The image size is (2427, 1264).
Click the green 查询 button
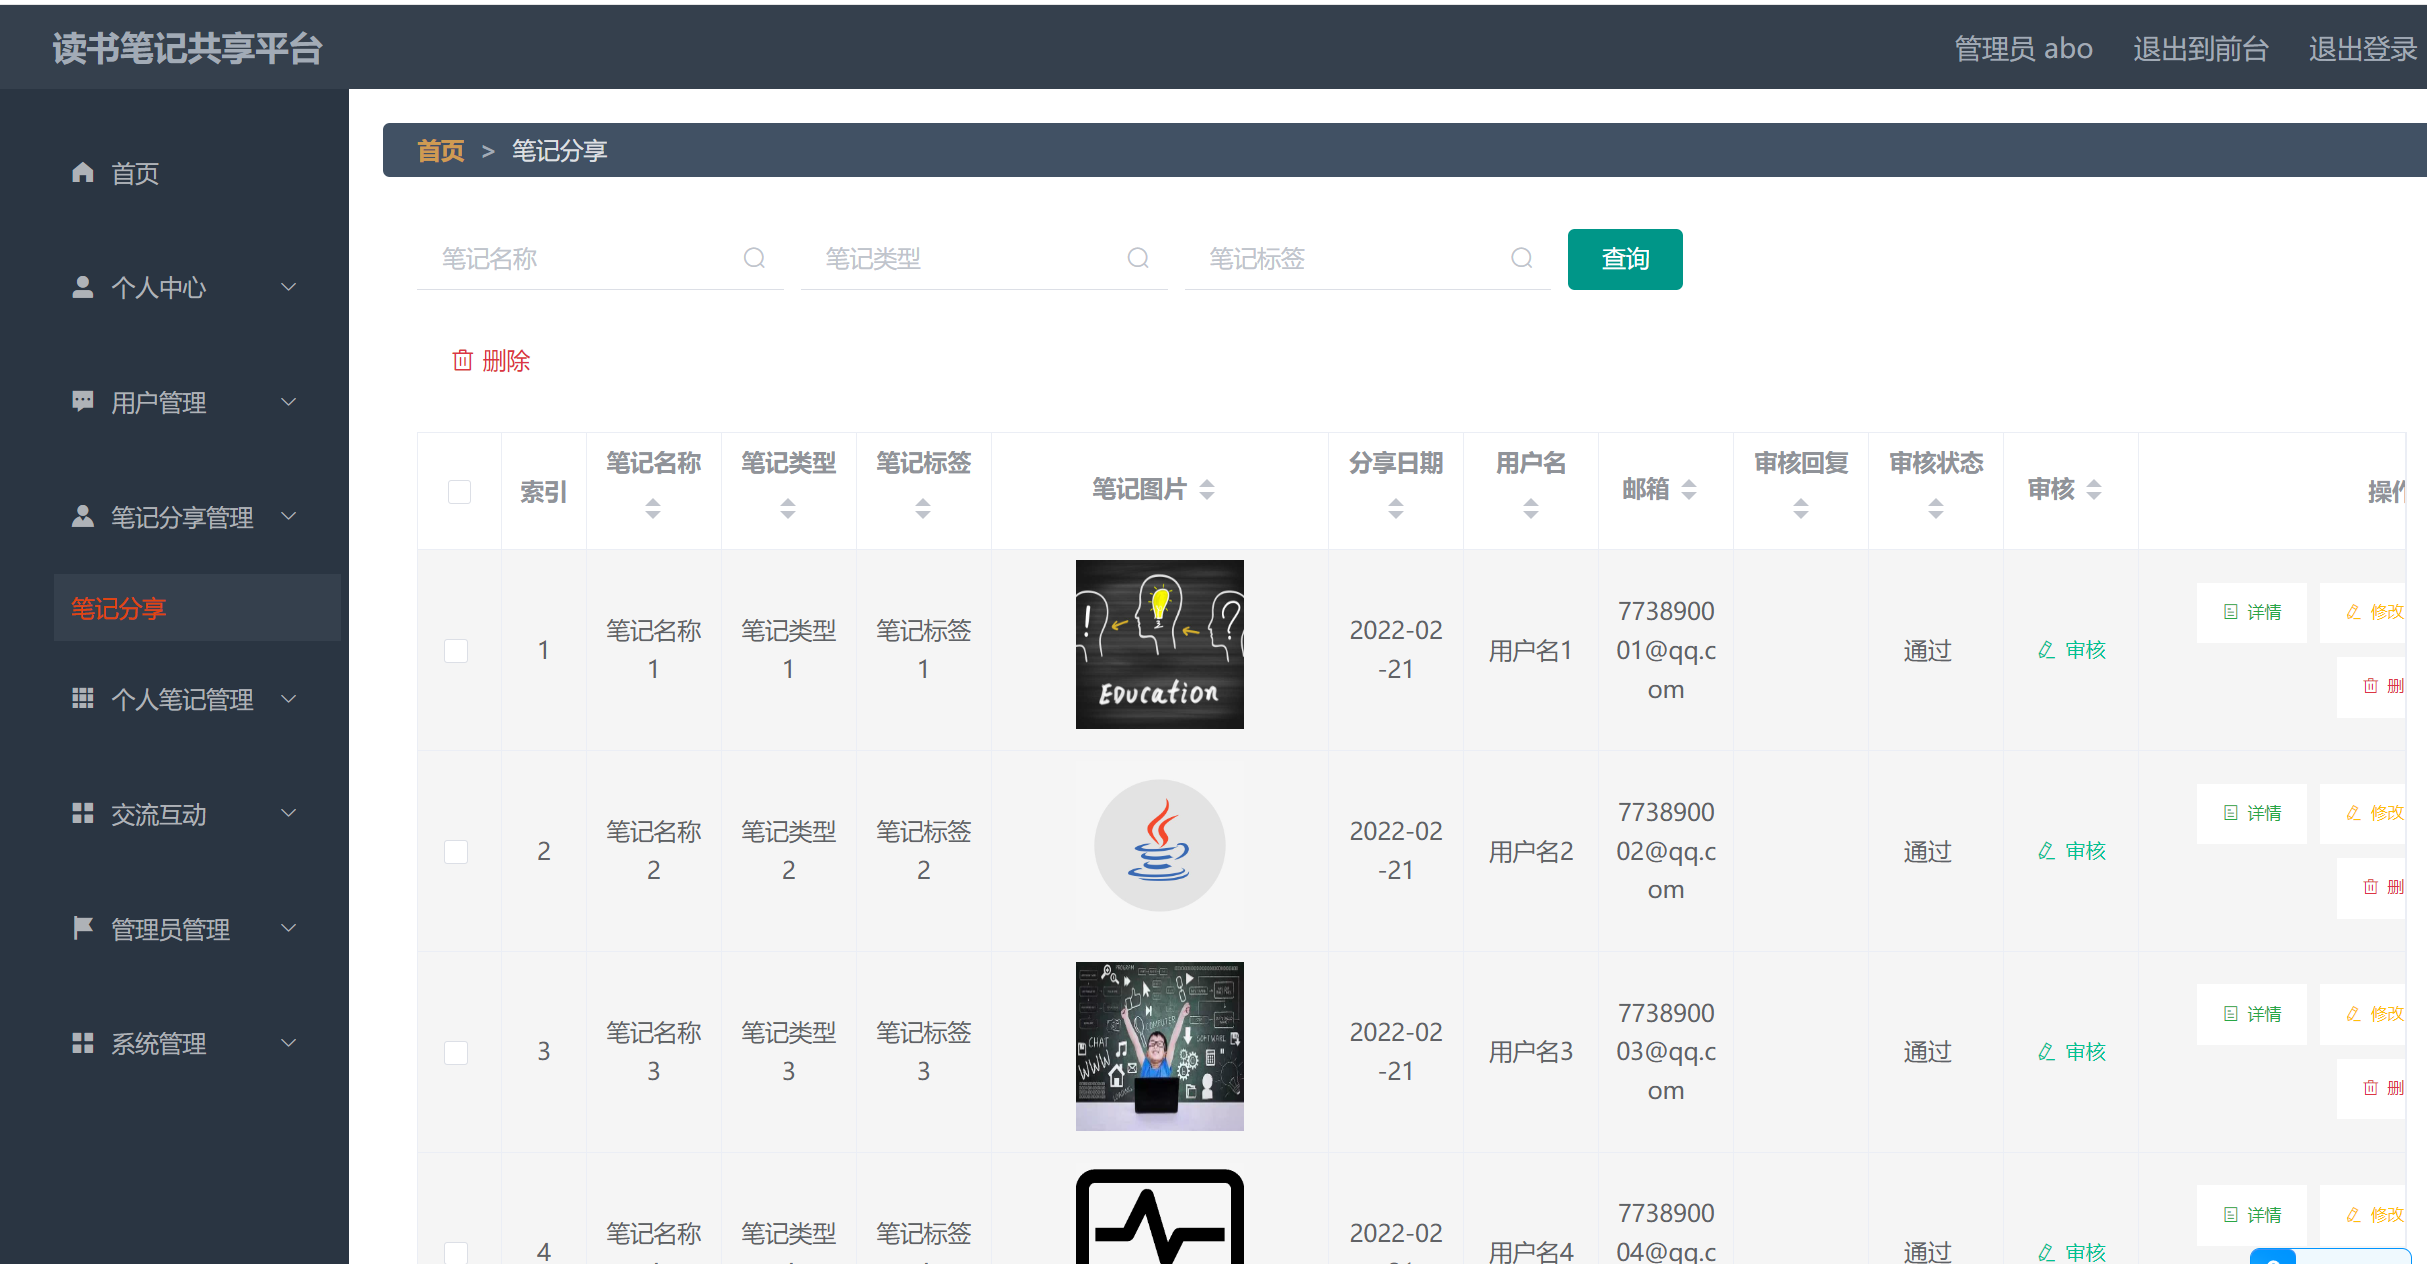coord(1624,259)
